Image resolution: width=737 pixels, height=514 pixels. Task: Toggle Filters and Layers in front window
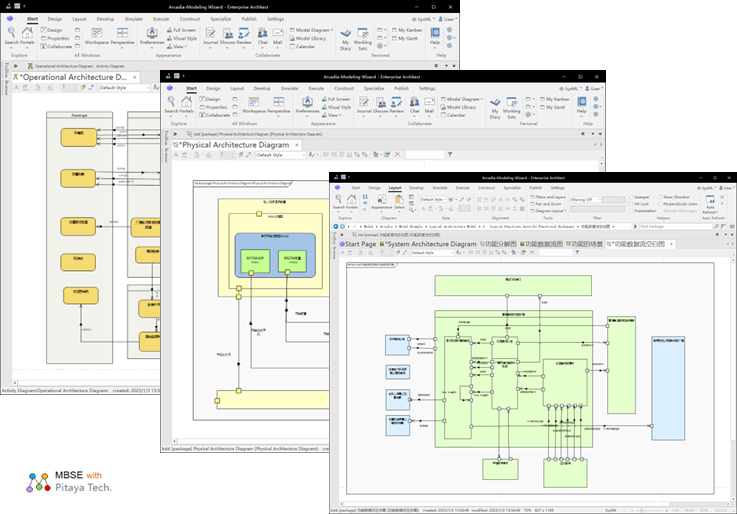click(x=548, y=197)
